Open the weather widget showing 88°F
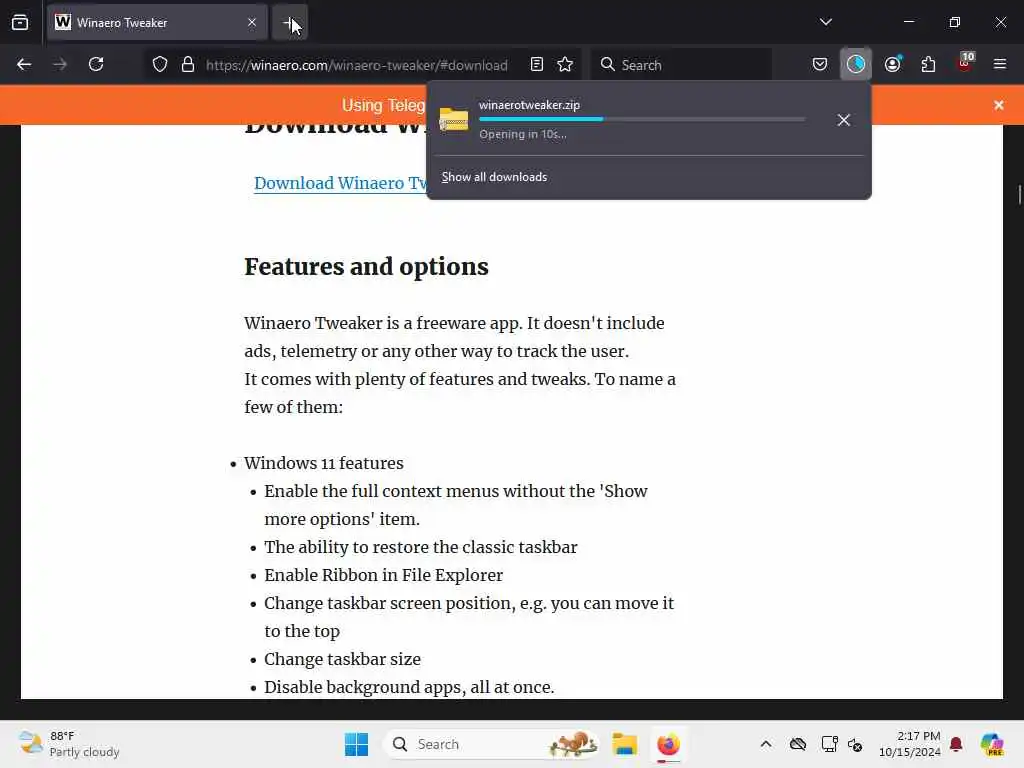1024x768 pixels. click(69, 744)
